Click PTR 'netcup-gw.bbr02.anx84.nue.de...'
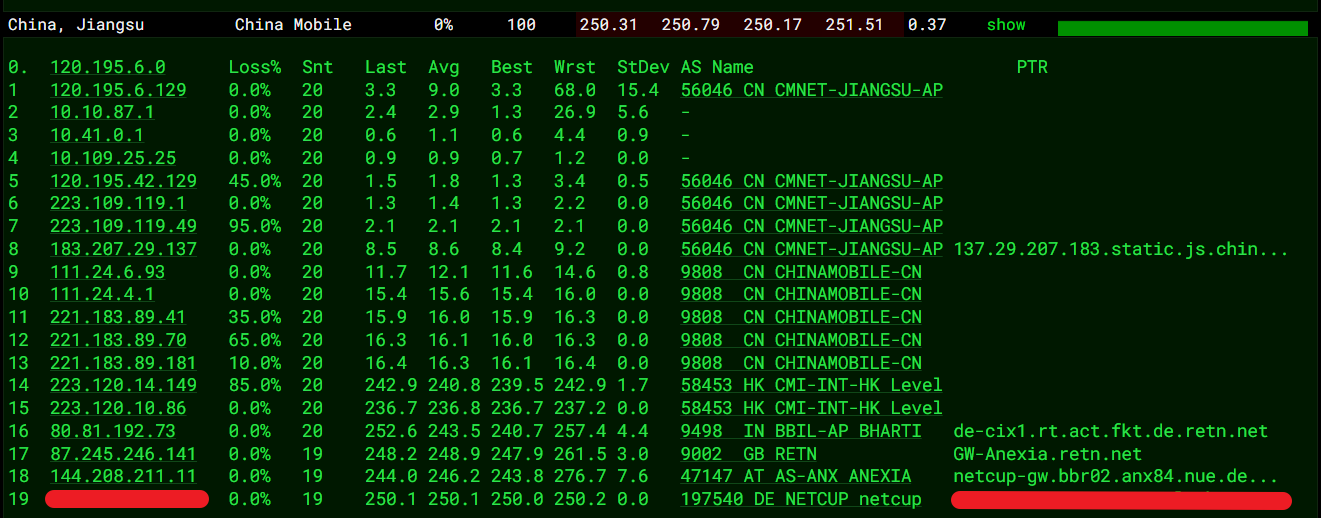The image size is (1321, 518). (x=1116, y=476)
